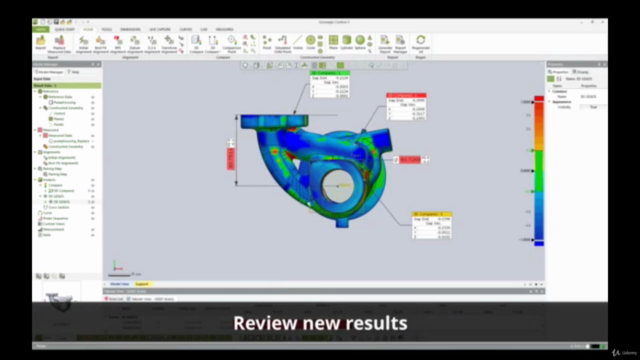Toggle visibility of Plane1 row
The image size is (640, 360).
93,119
